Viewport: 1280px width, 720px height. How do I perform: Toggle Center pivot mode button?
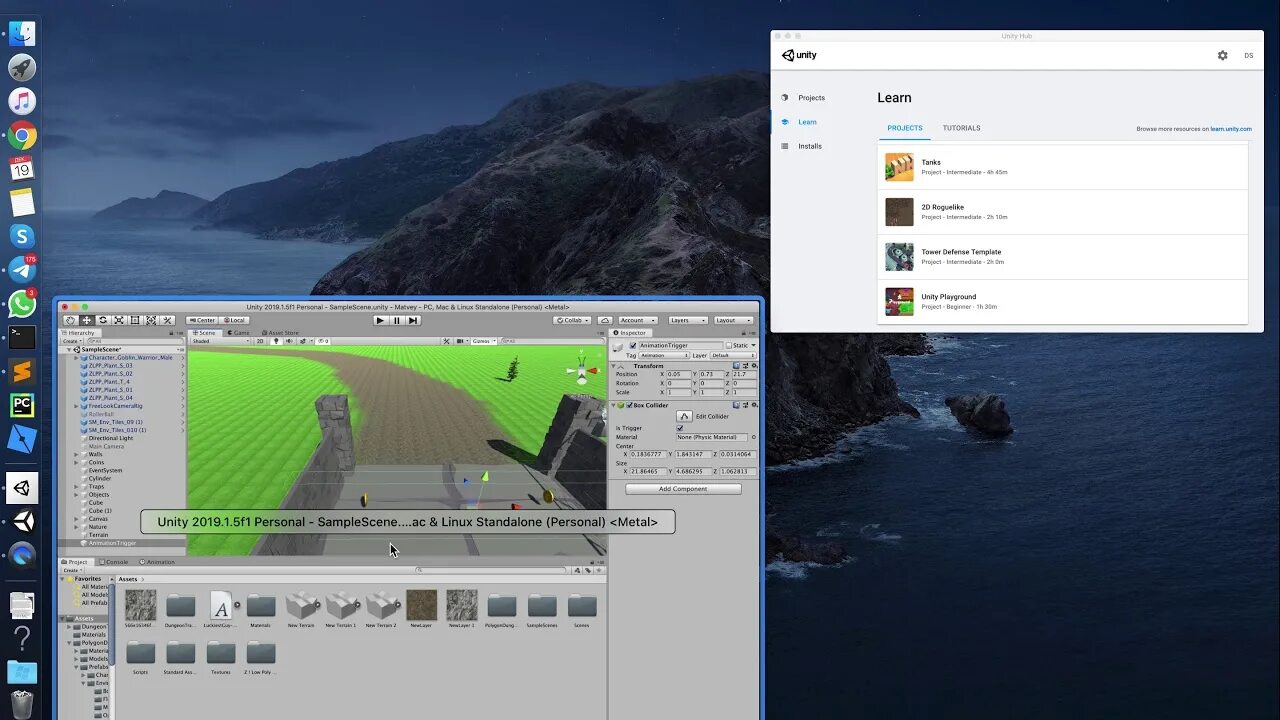202,320
